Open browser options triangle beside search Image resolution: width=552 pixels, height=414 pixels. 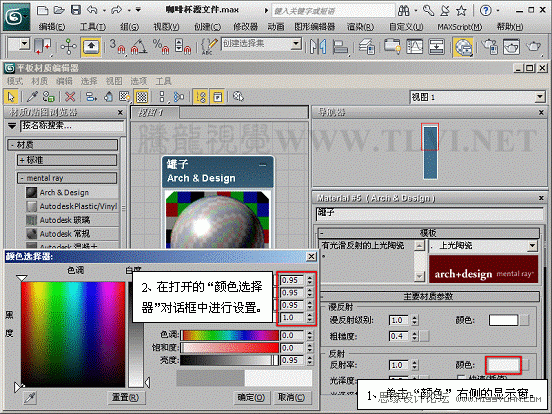[x=12, y=126]
